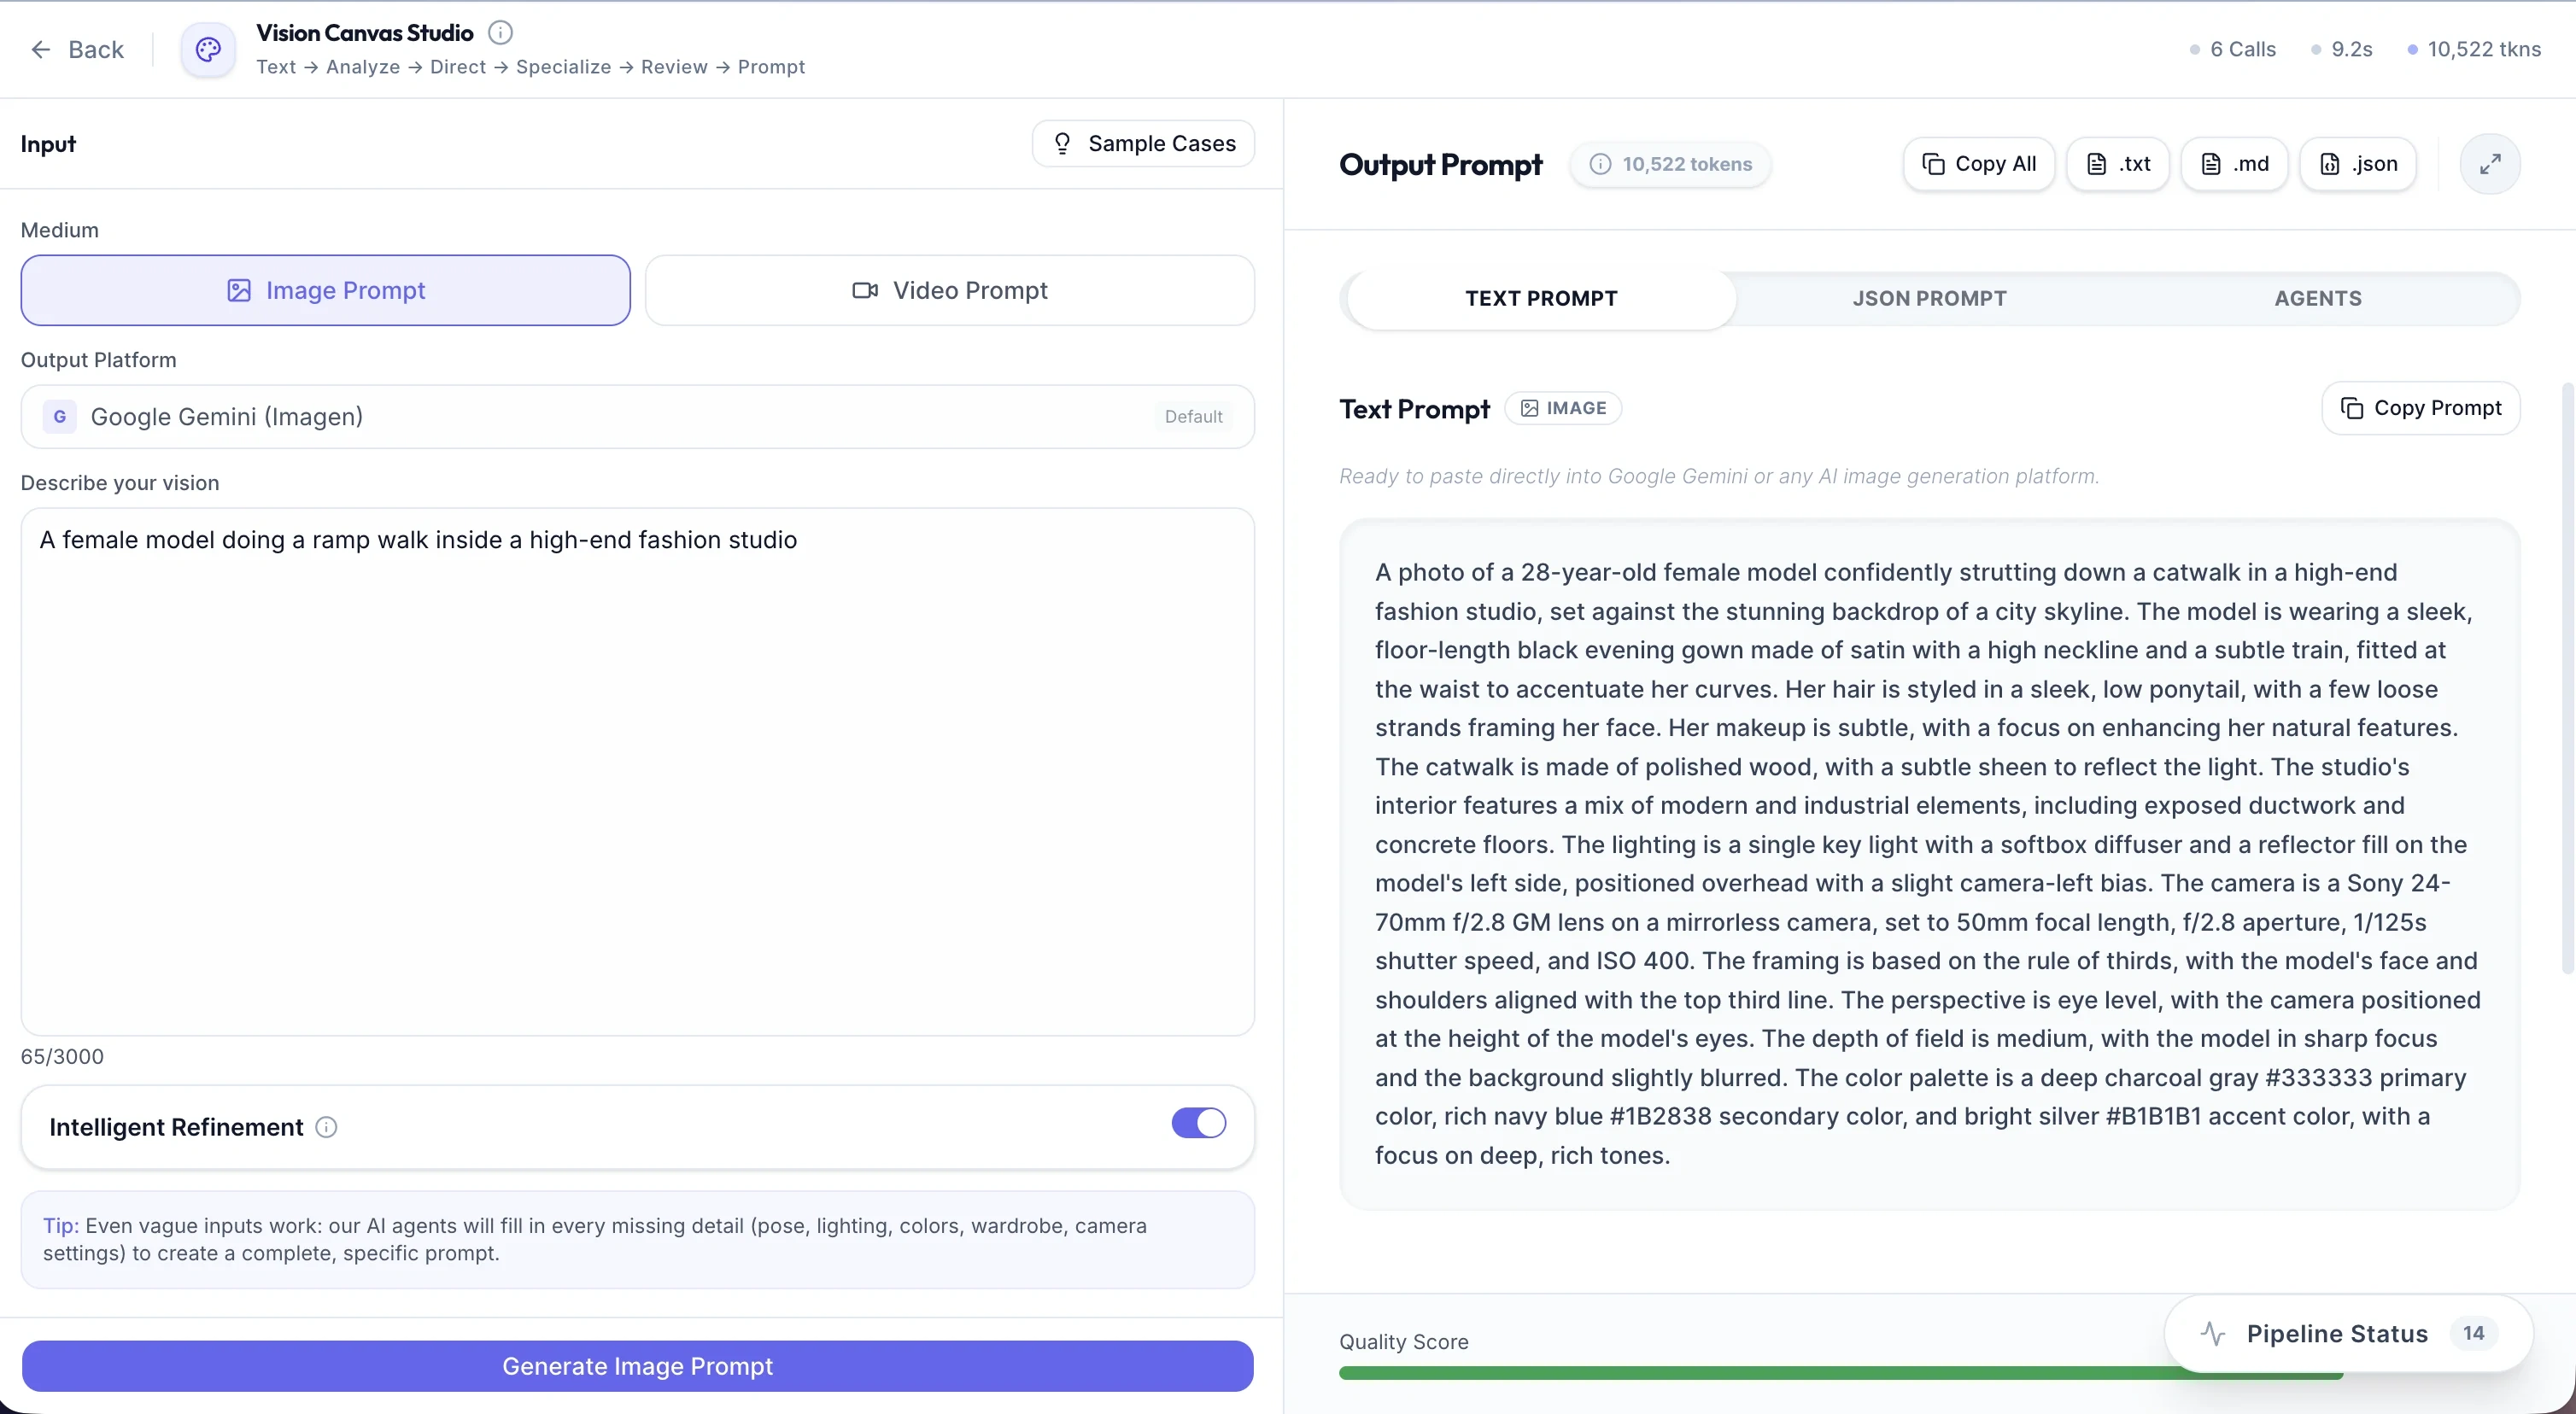This screenshot has height=1414, width=2576.
Task: Click inside Describe your vision textbox
Action: tap(637, 770)
